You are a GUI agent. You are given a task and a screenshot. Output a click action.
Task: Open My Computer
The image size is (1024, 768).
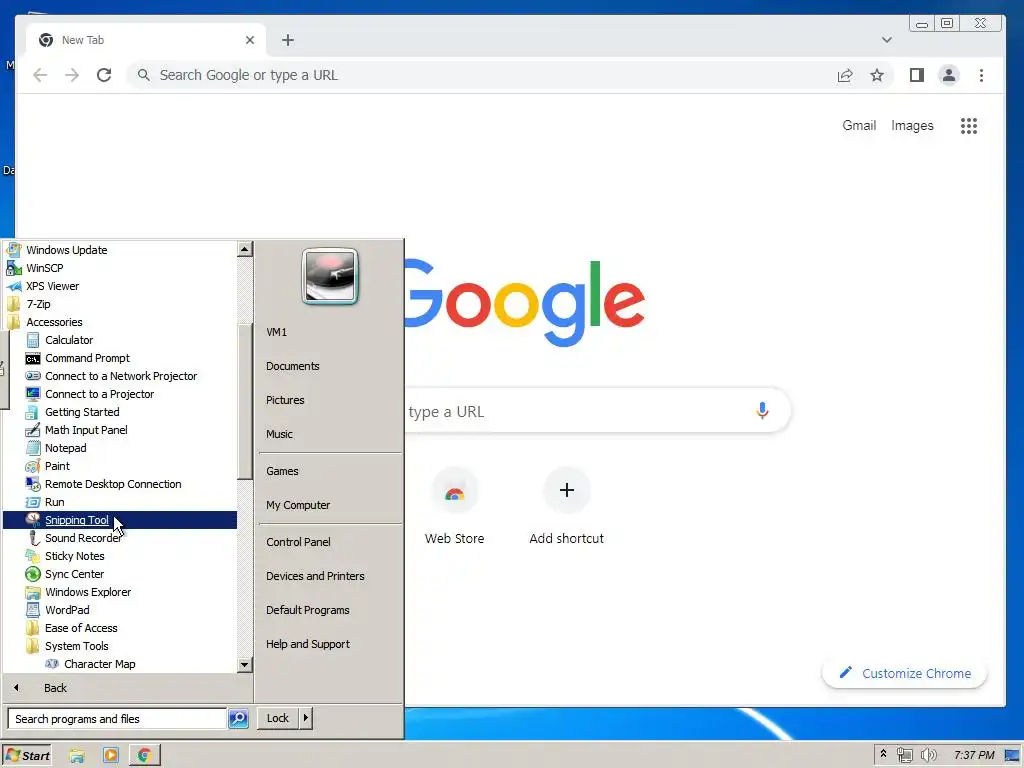(x=298, y=505)
